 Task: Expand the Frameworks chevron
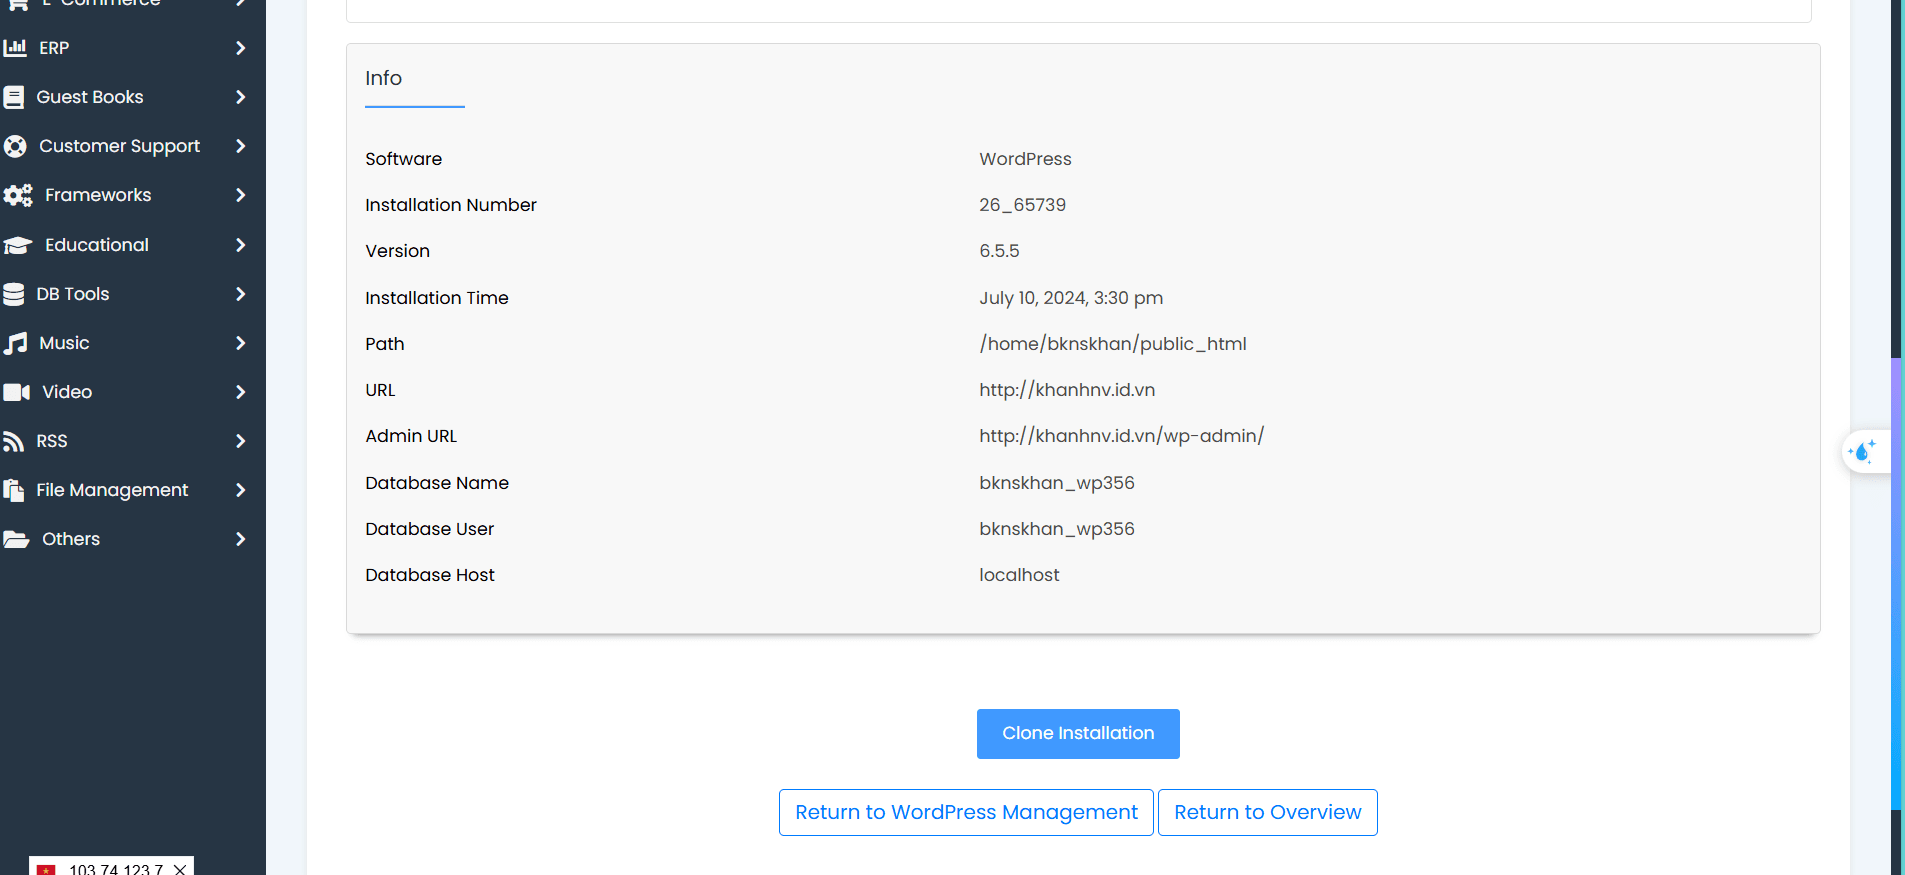click(240, 195)
